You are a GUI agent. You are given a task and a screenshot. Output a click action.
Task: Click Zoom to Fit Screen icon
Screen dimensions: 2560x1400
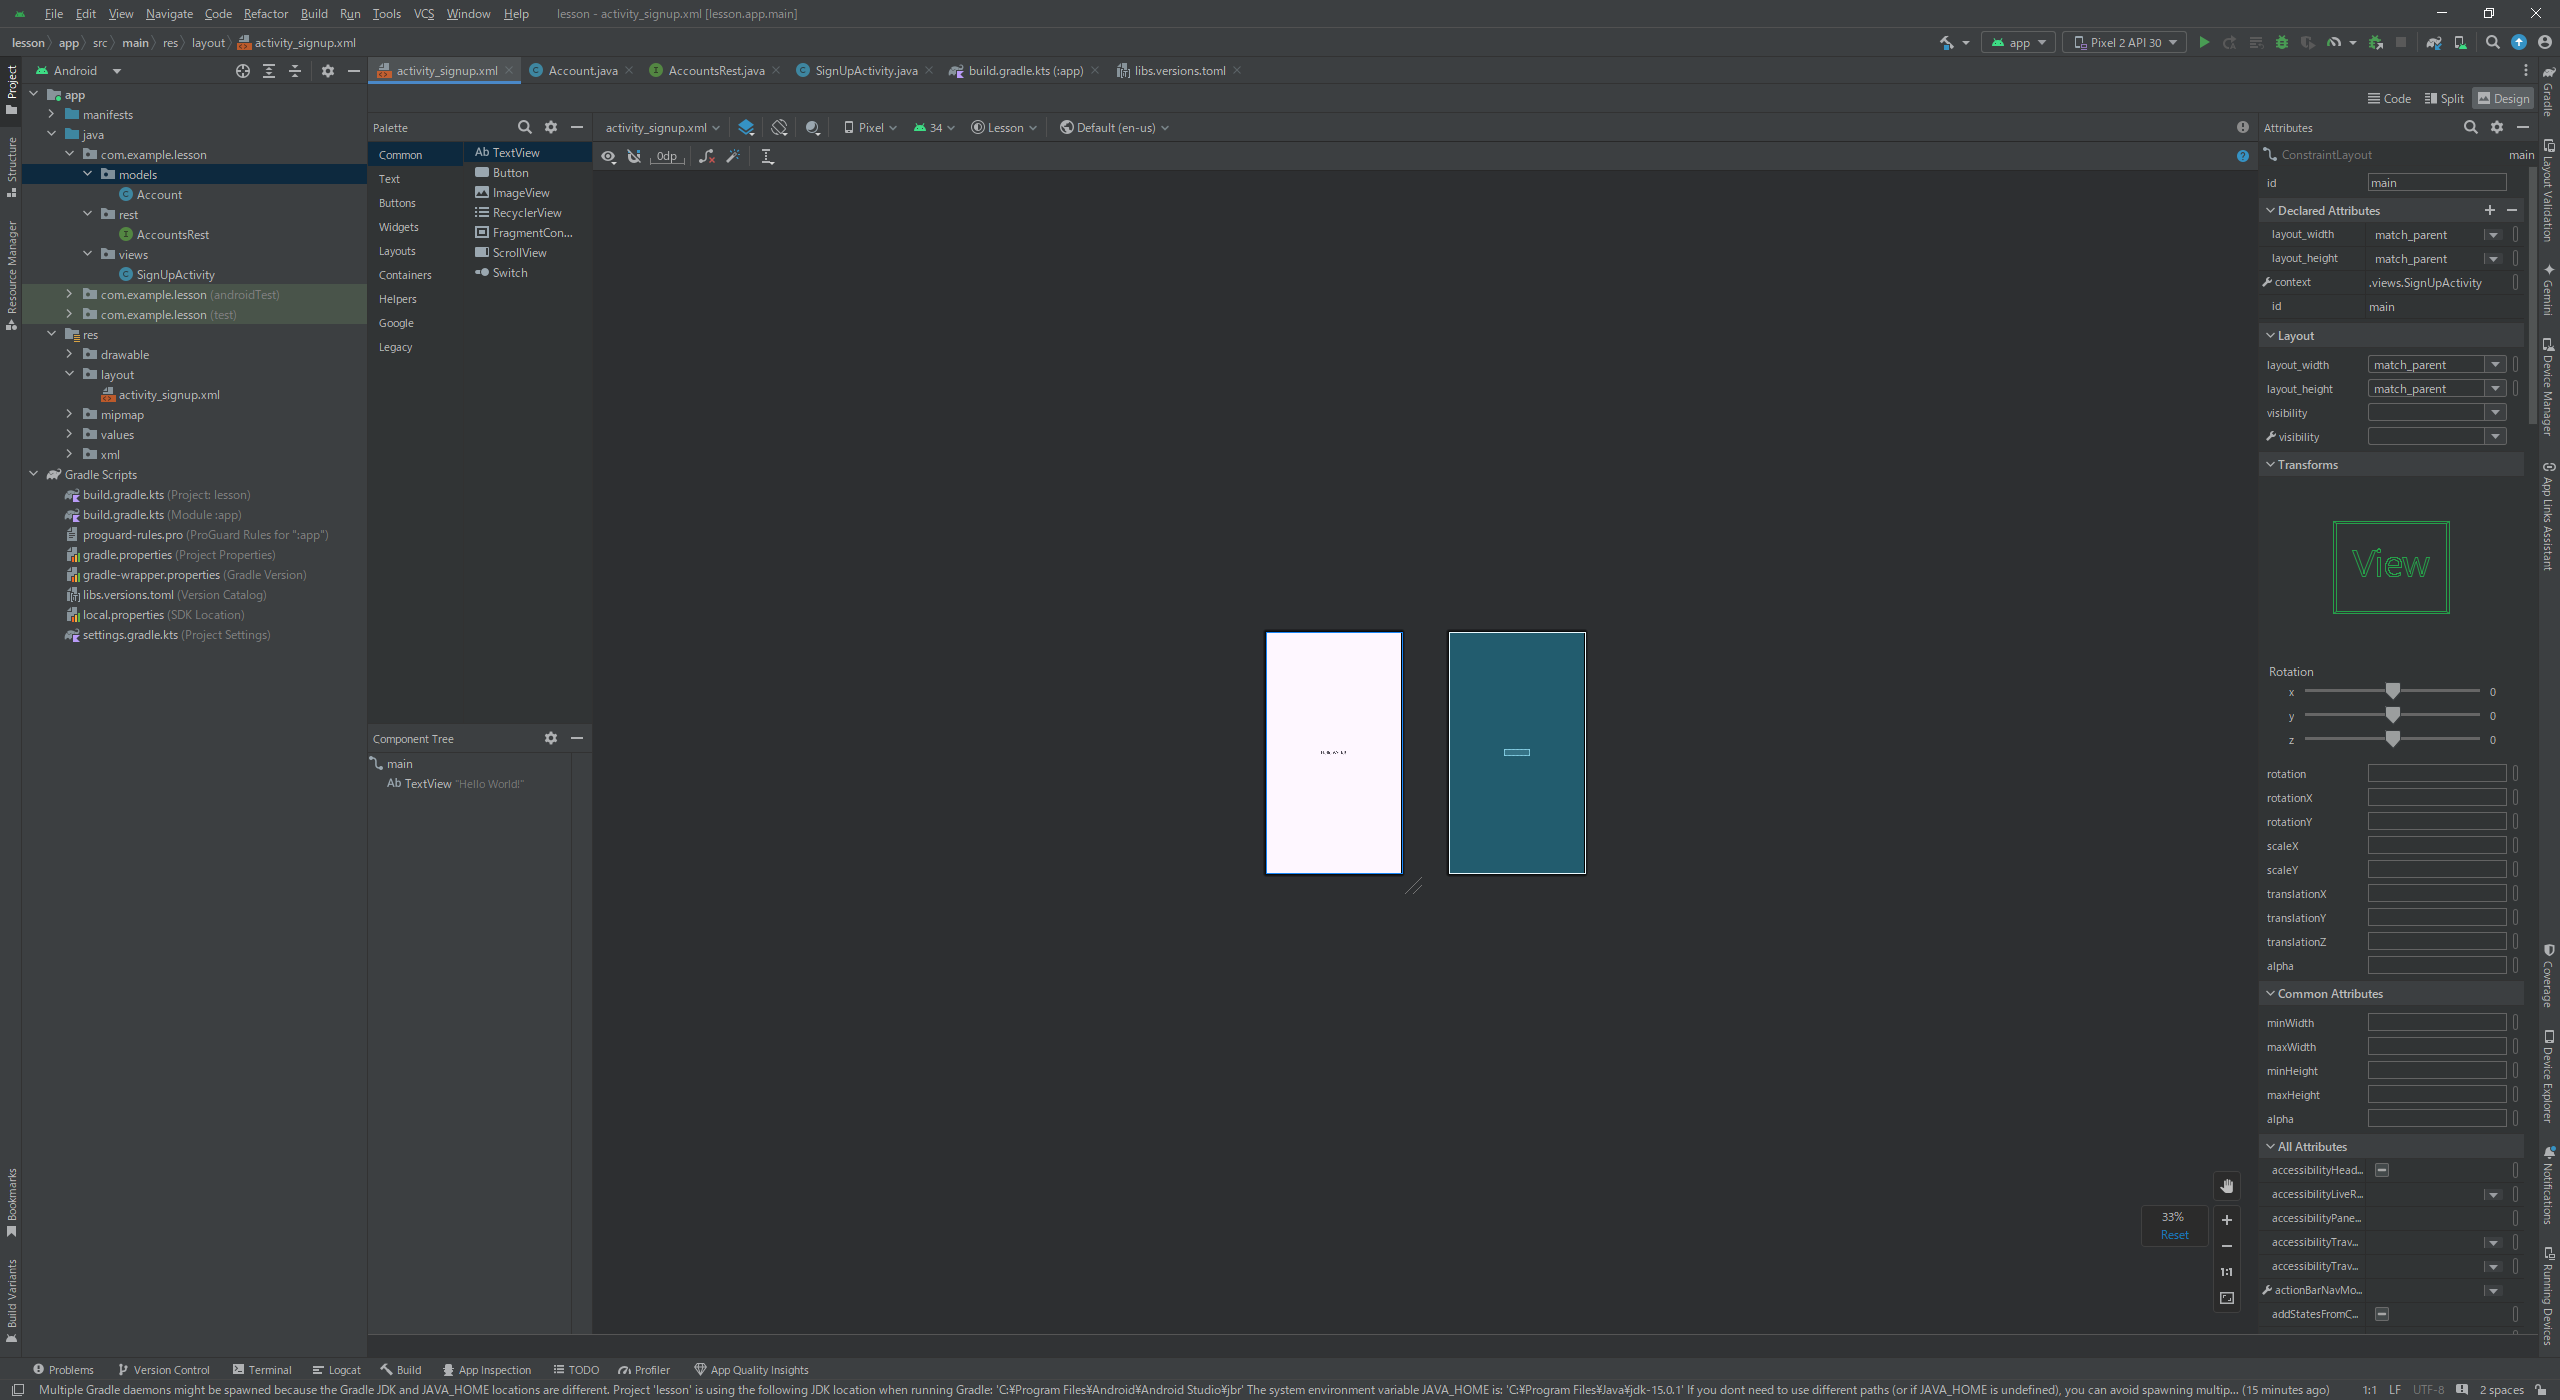[2227, 1298]
